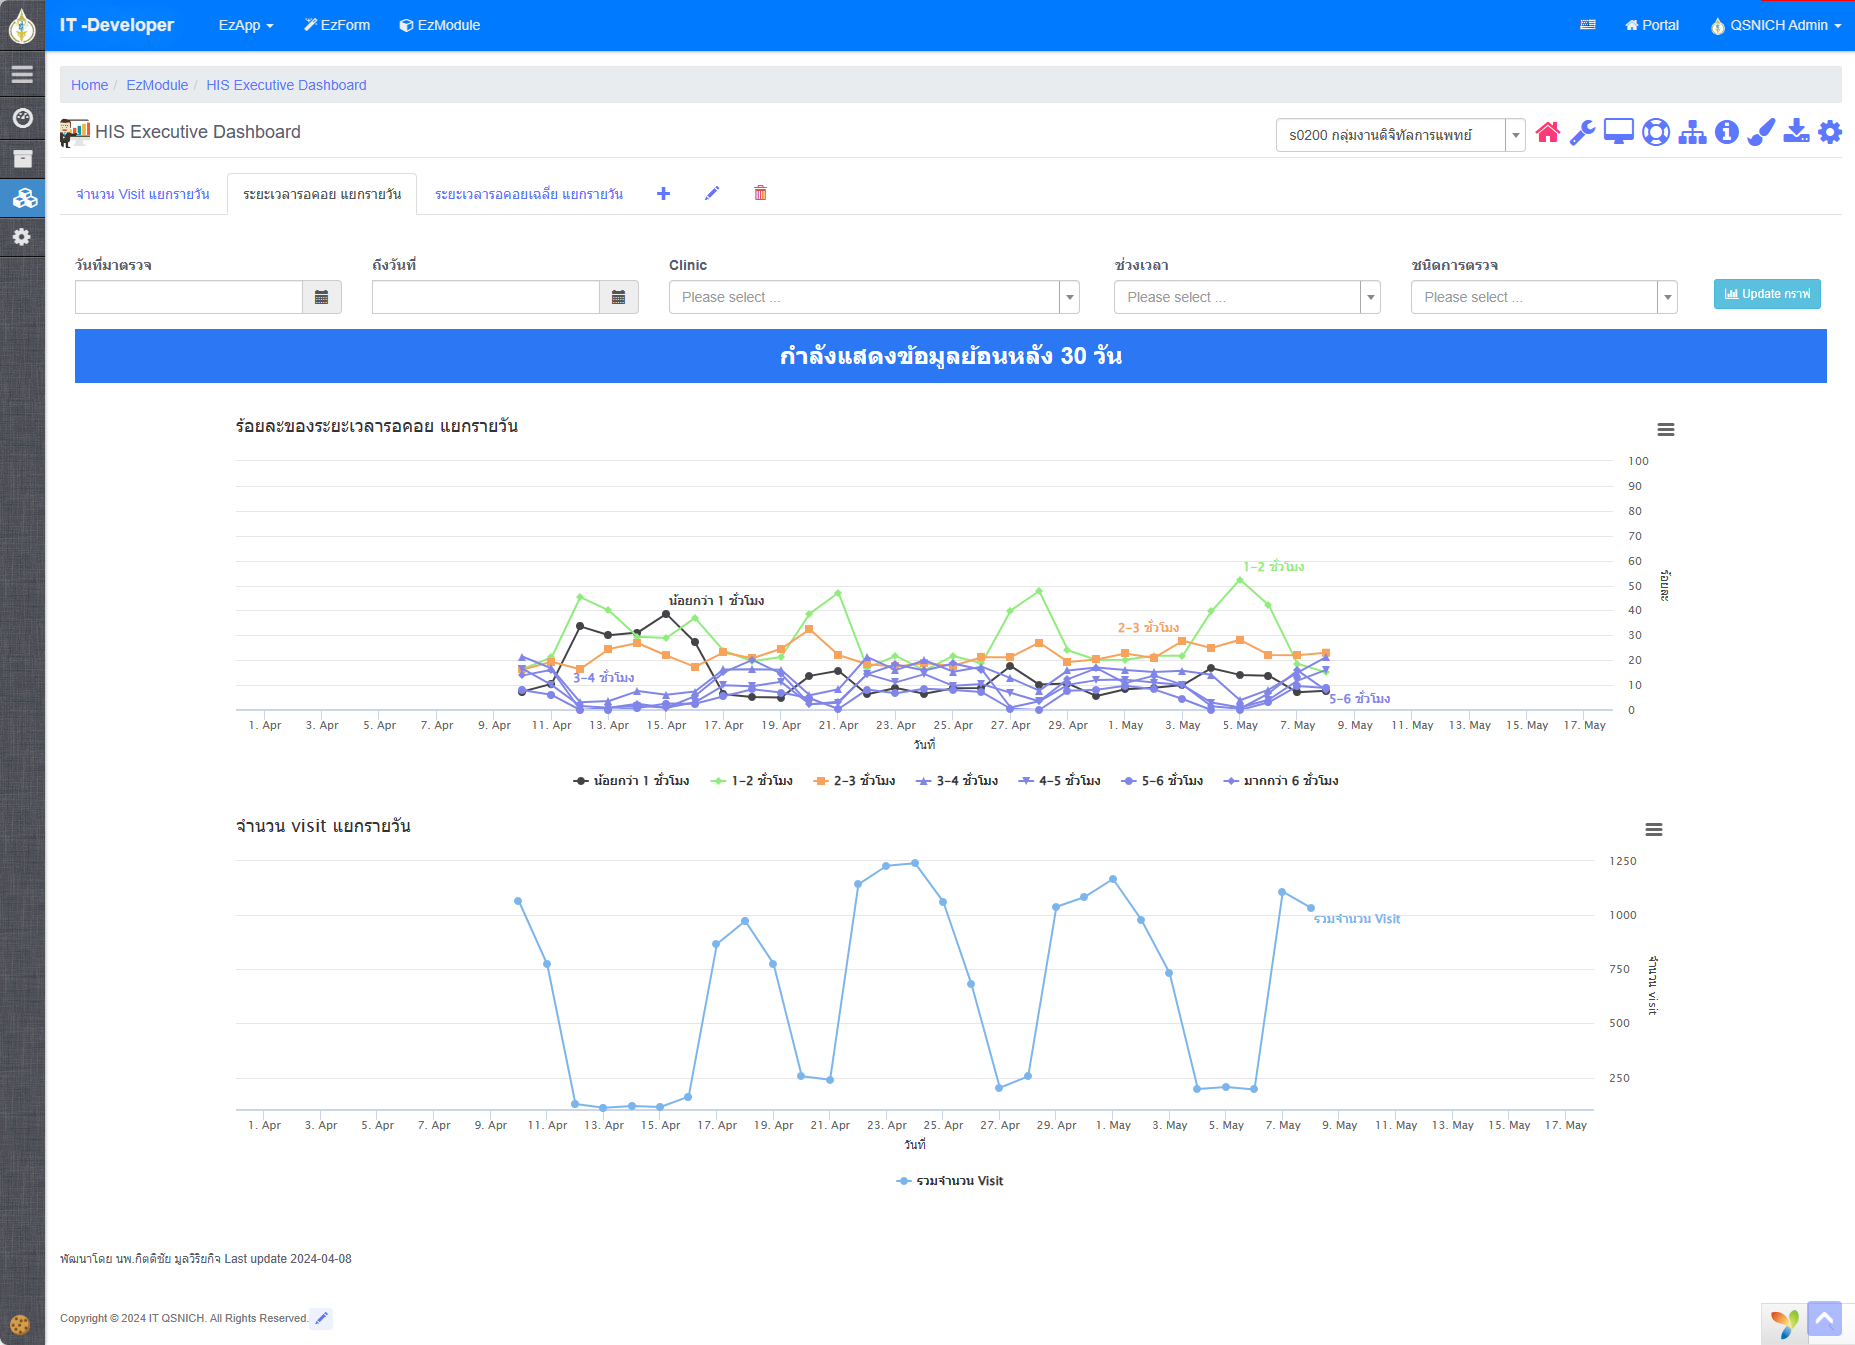The image size is (1855, 1345).
Task: Open the wrench tools icon
Action: (1582, 133)
